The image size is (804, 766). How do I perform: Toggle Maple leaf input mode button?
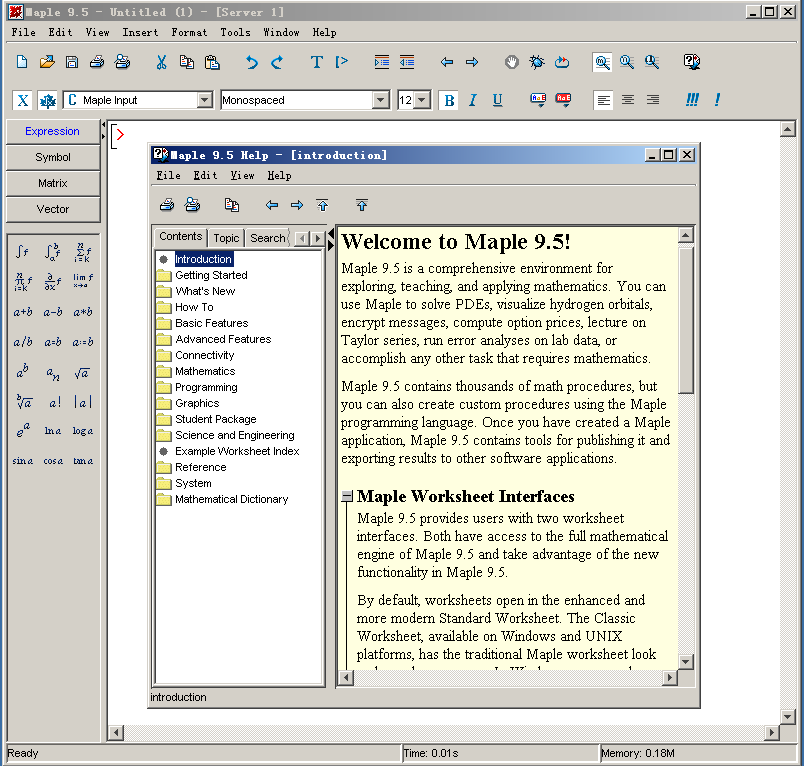pos(48,100)
